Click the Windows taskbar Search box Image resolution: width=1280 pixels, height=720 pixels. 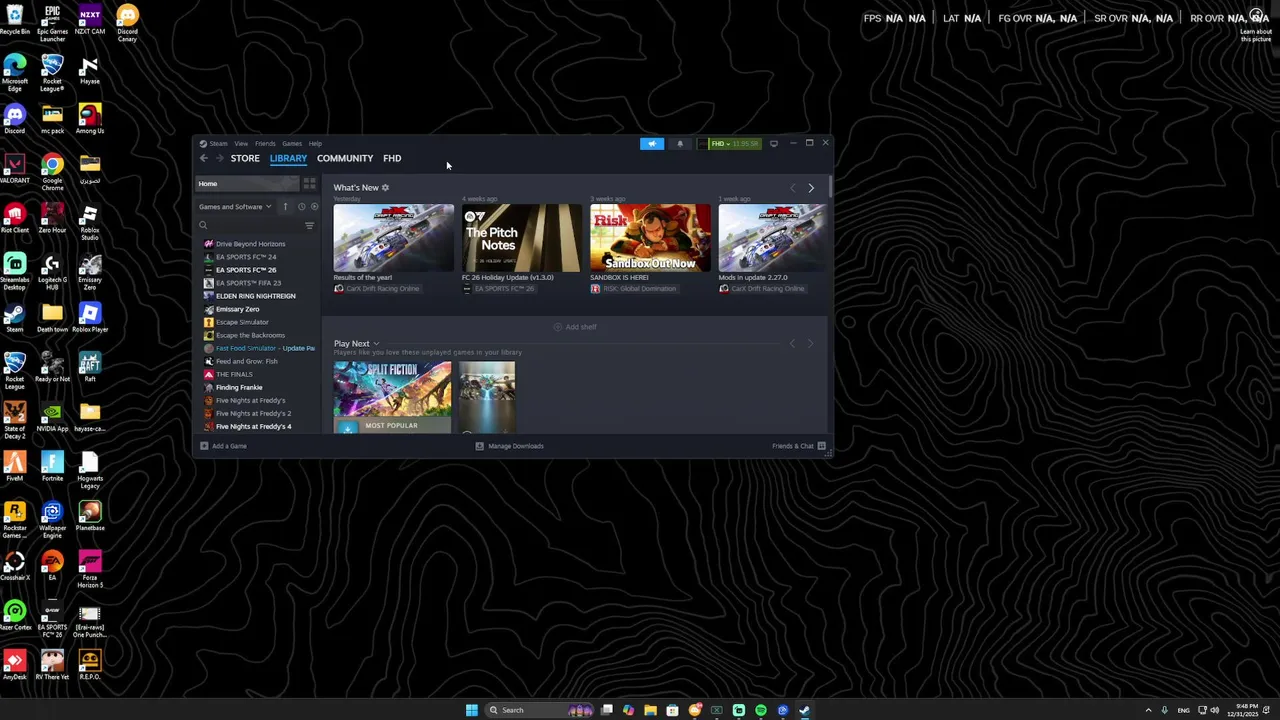(x=540, y=710)
